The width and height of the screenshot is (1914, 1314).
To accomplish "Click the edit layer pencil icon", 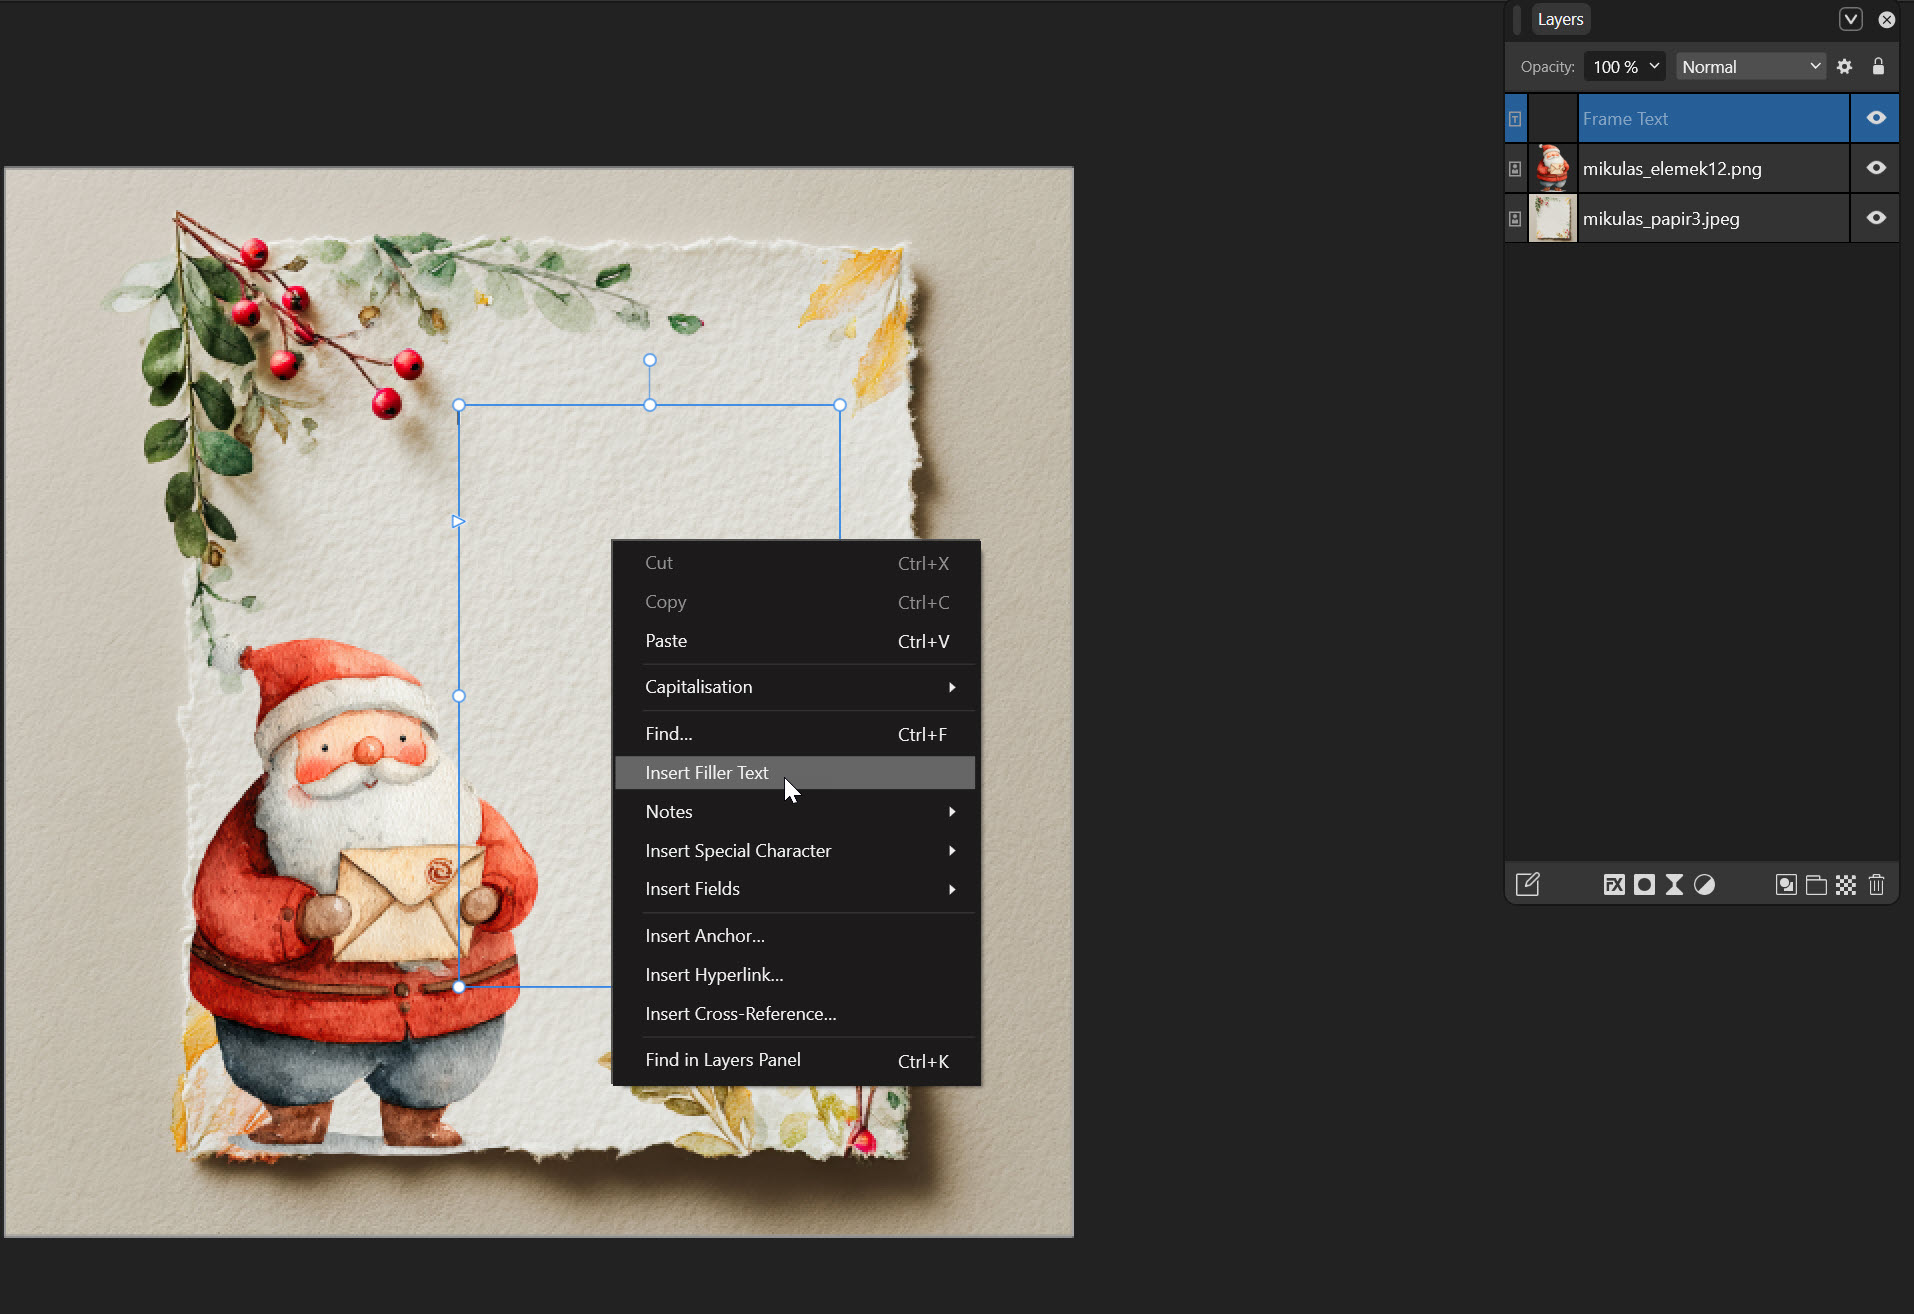I will click(x=1527, y=885).
